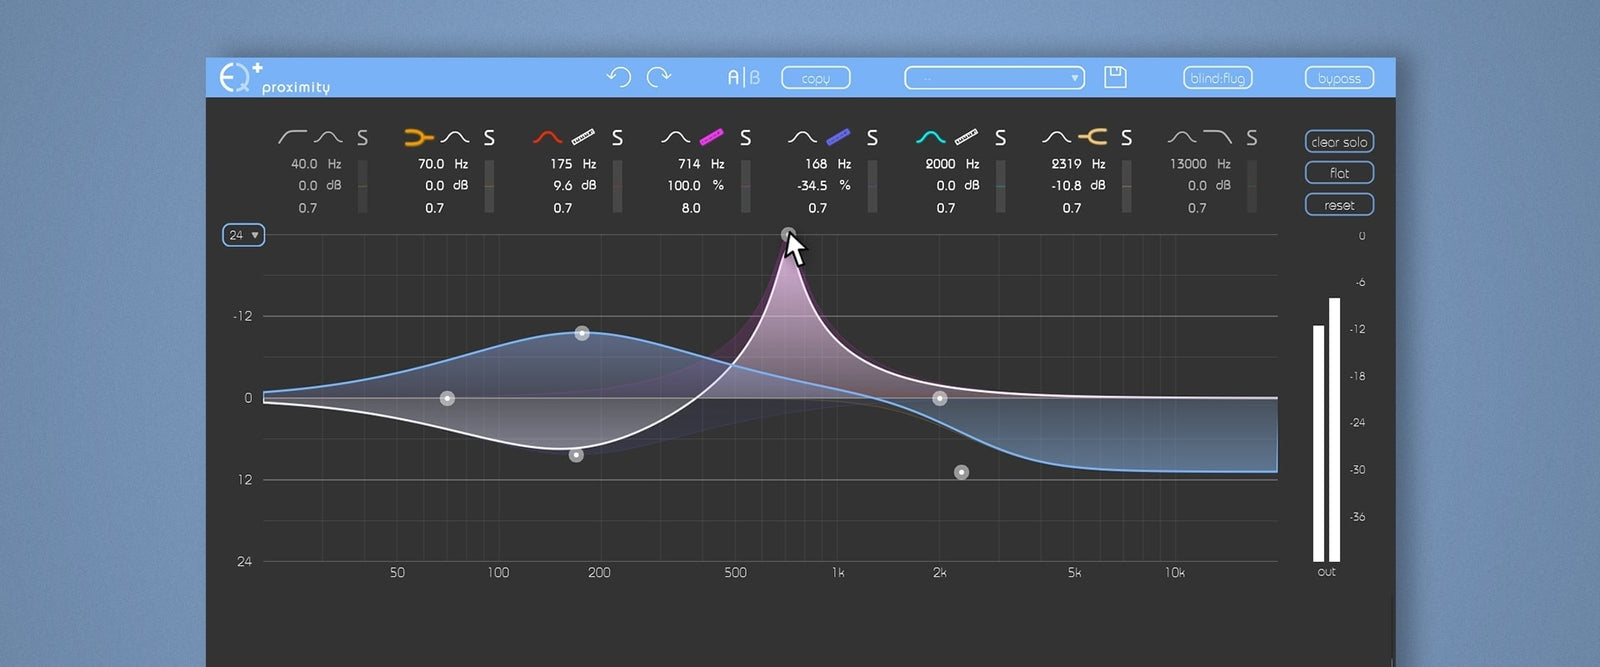Click the white bell icon on 168 Hz band
The height and width of the screenshot is (667, 1600).
[x=802, y=137]
